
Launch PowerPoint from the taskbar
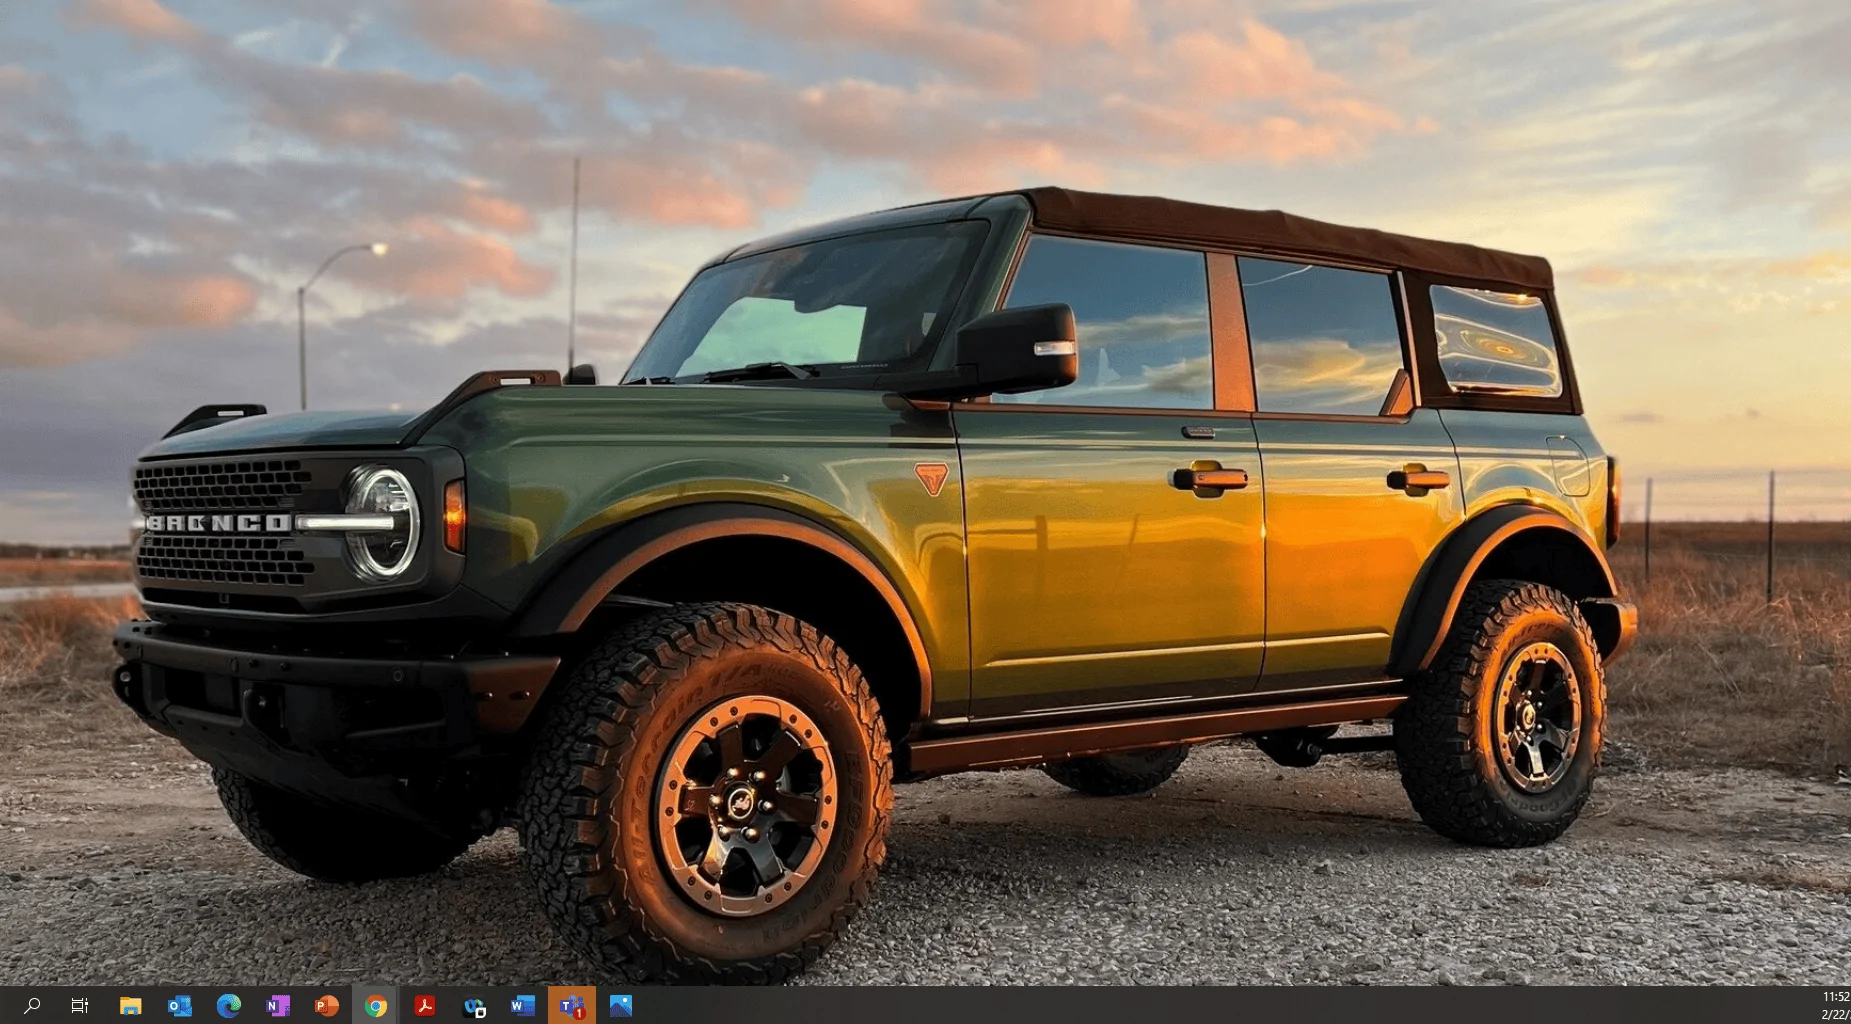click(326, 1005)
